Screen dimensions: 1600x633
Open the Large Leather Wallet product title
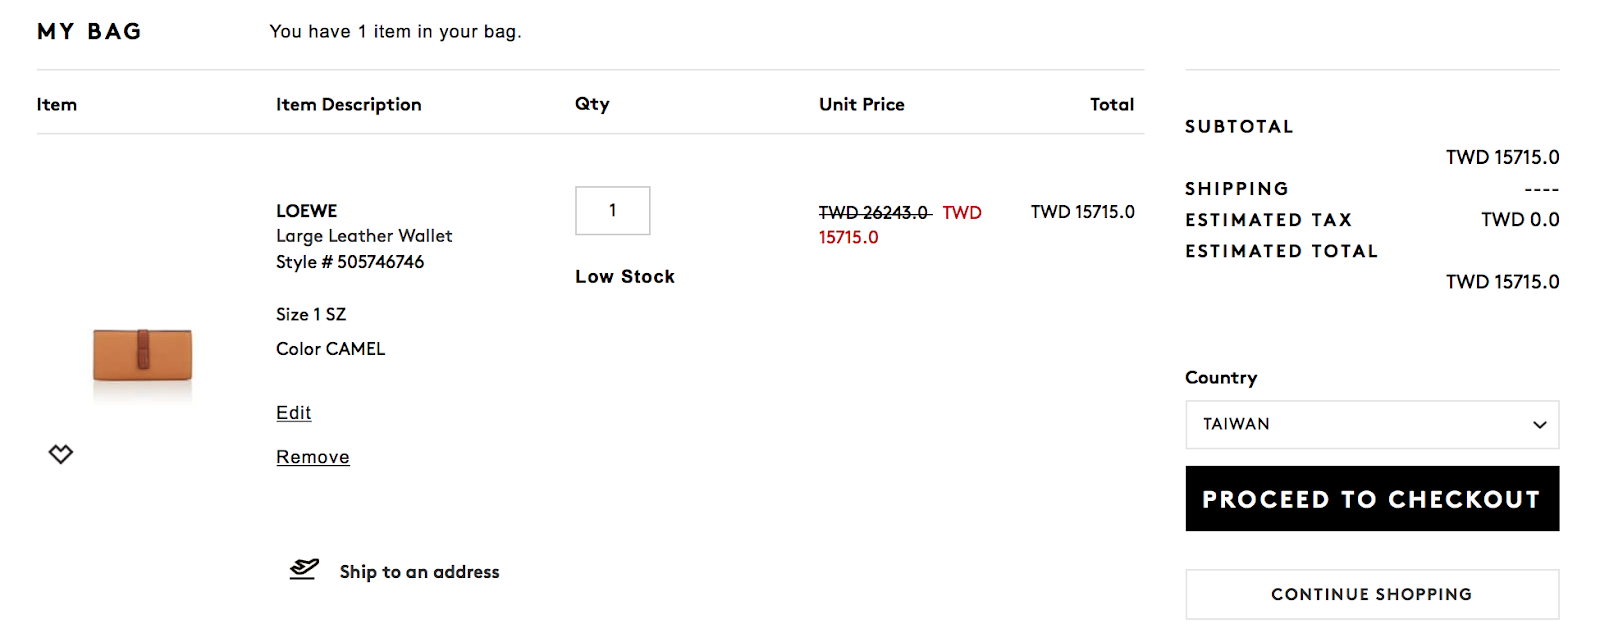pos(364,236)
